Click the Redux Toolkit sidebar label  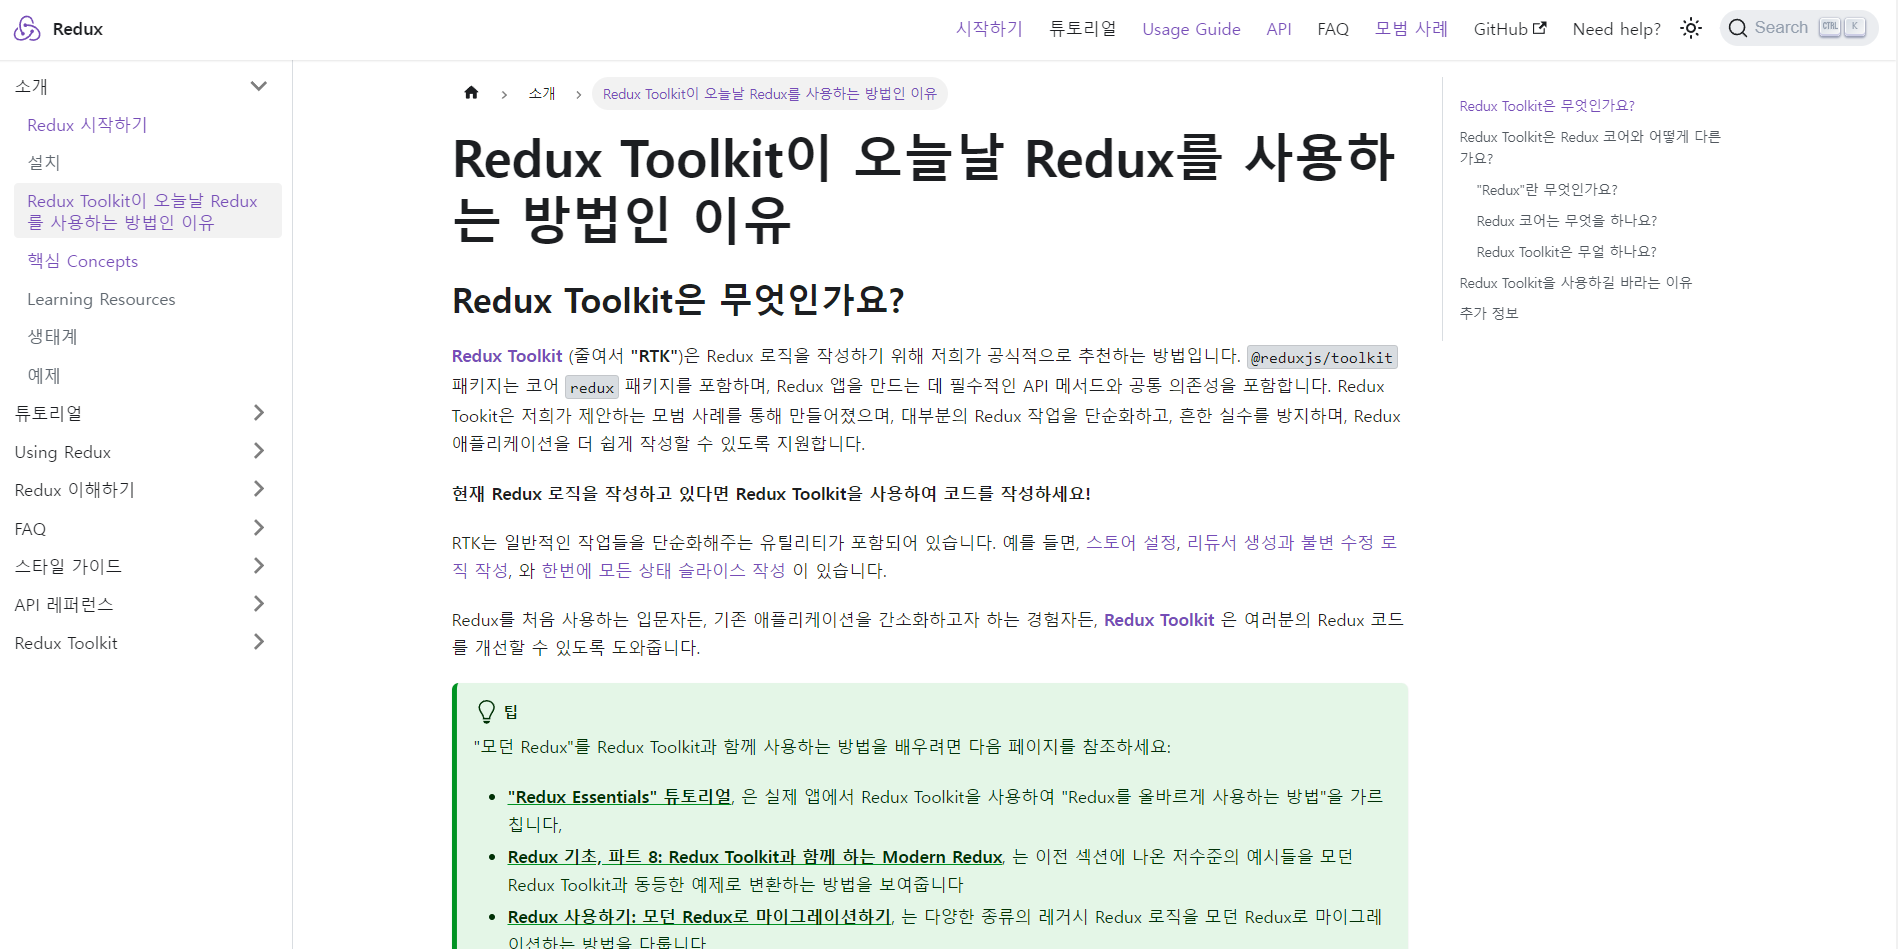coord(66,643)
